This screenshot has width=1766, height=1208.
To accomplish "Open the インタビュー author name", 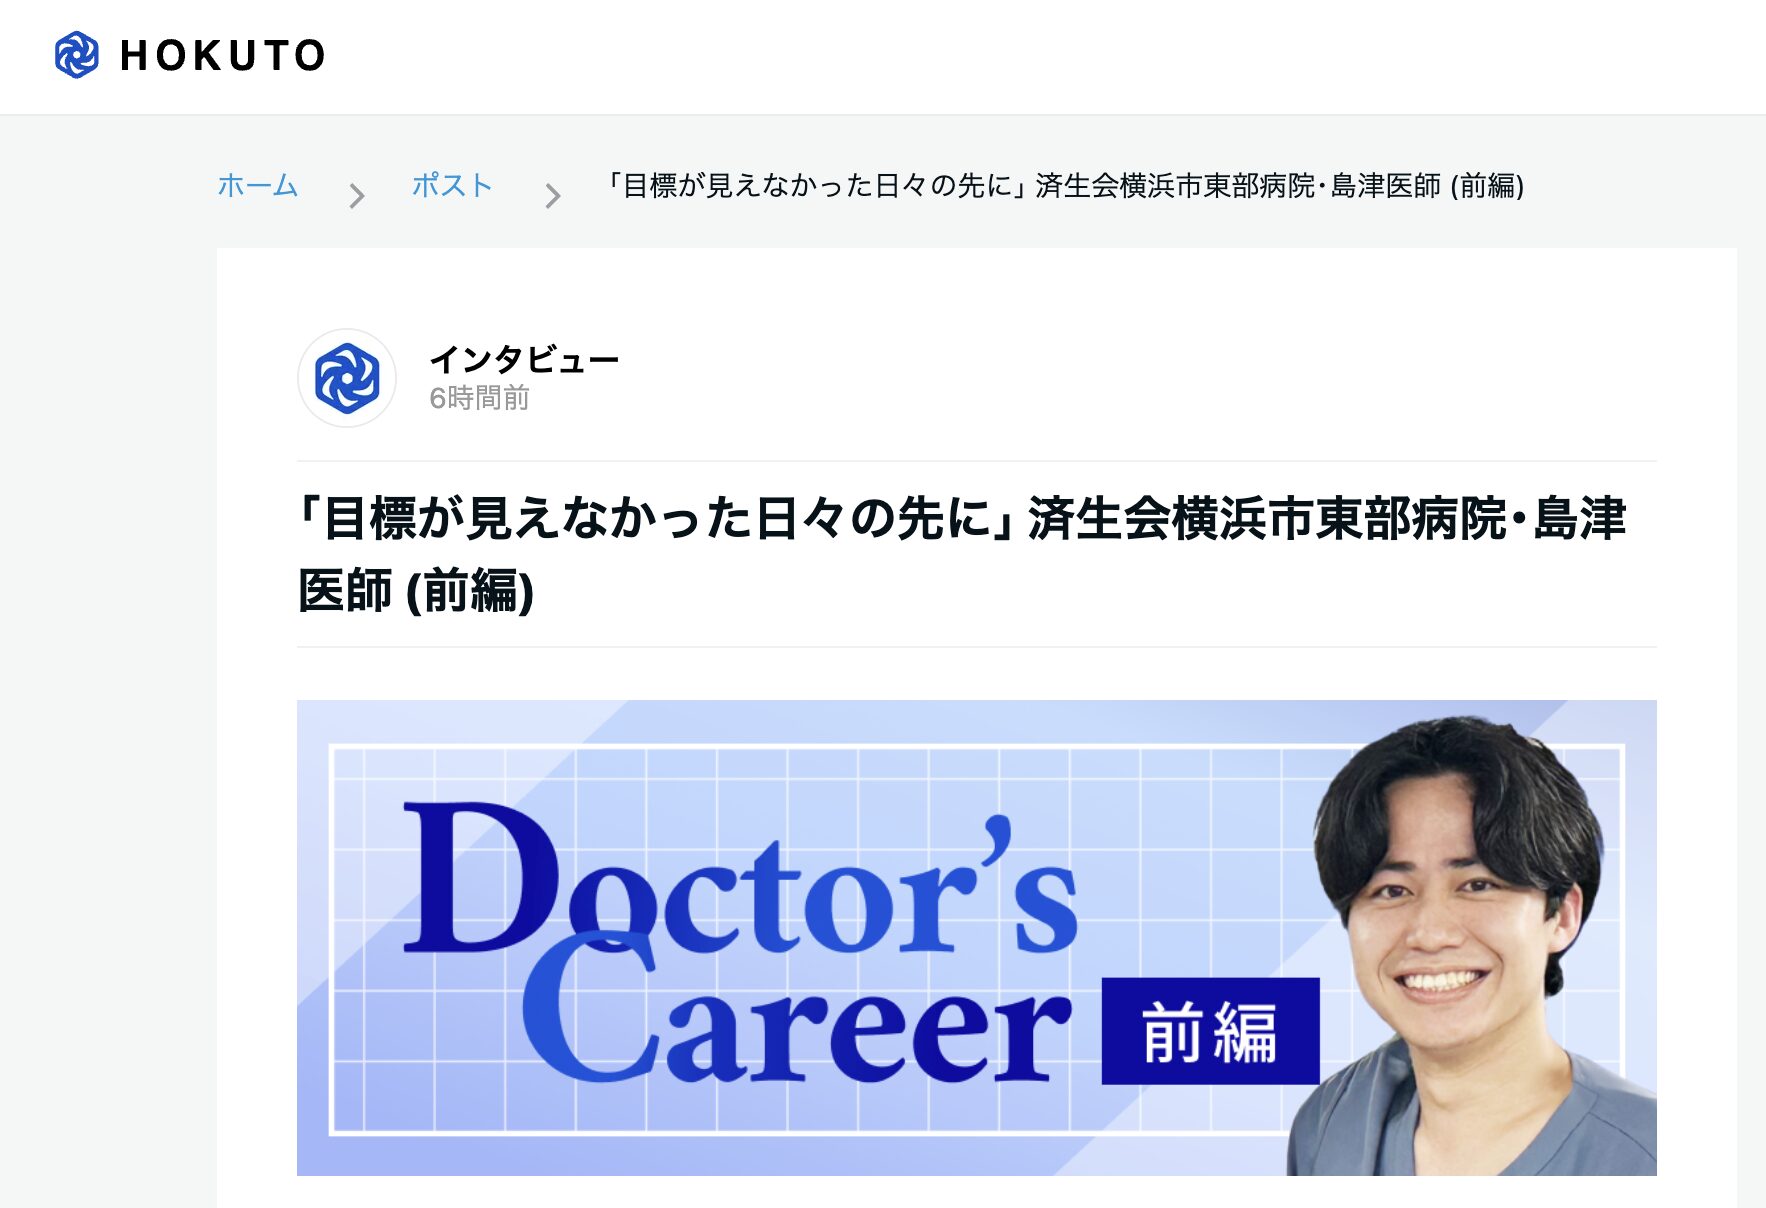I will (x=524, y=359).
